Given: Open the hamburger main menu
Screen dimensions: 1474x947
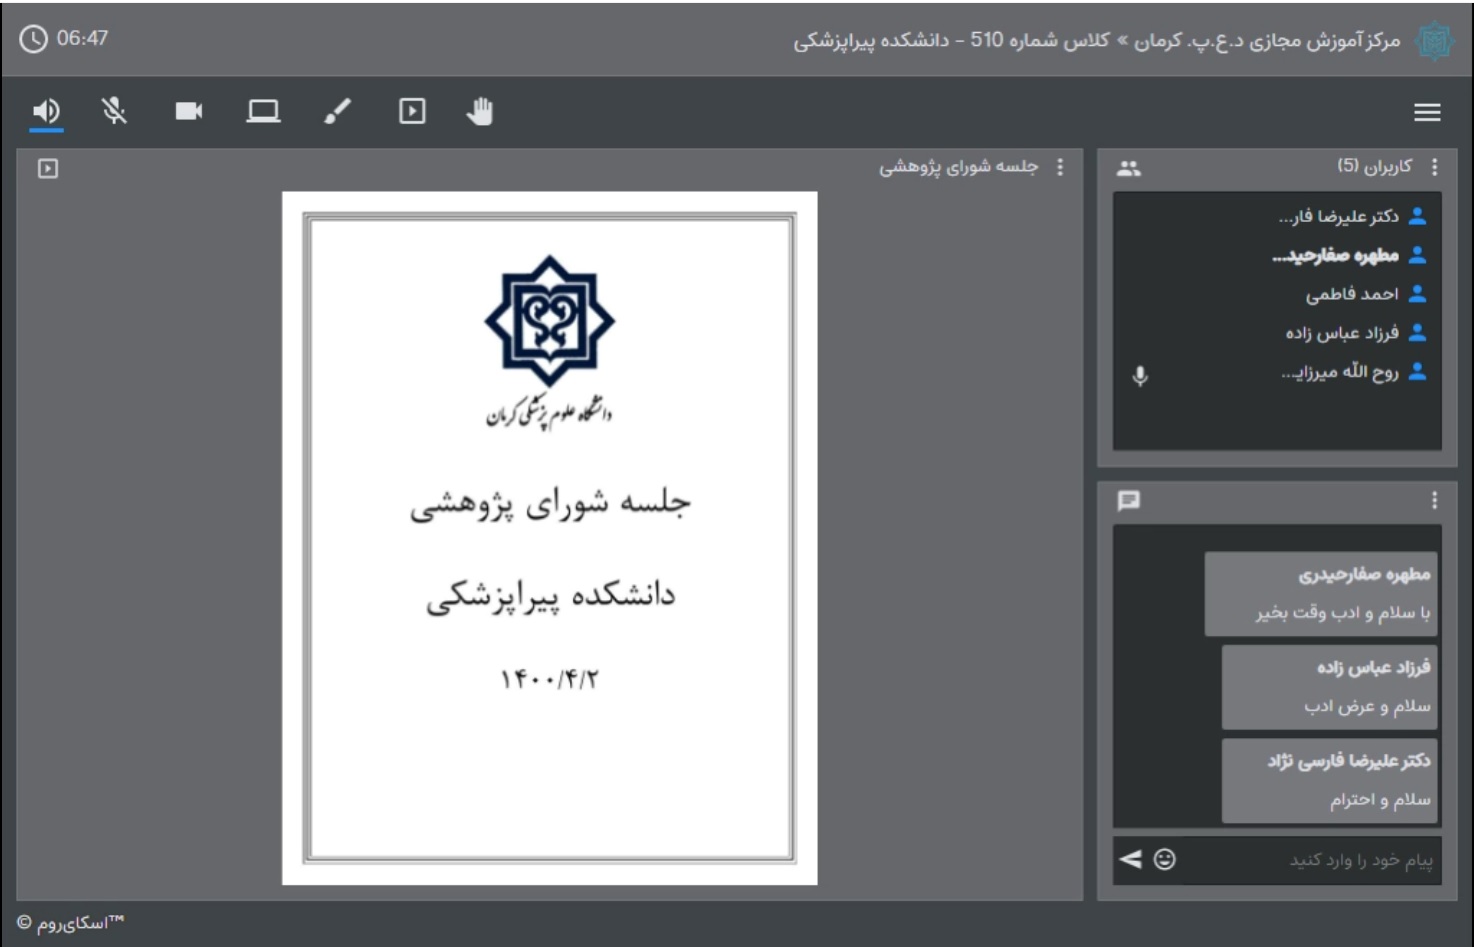Looking at the screenshot, I should pyautogui.click(x=1427, y=113).
